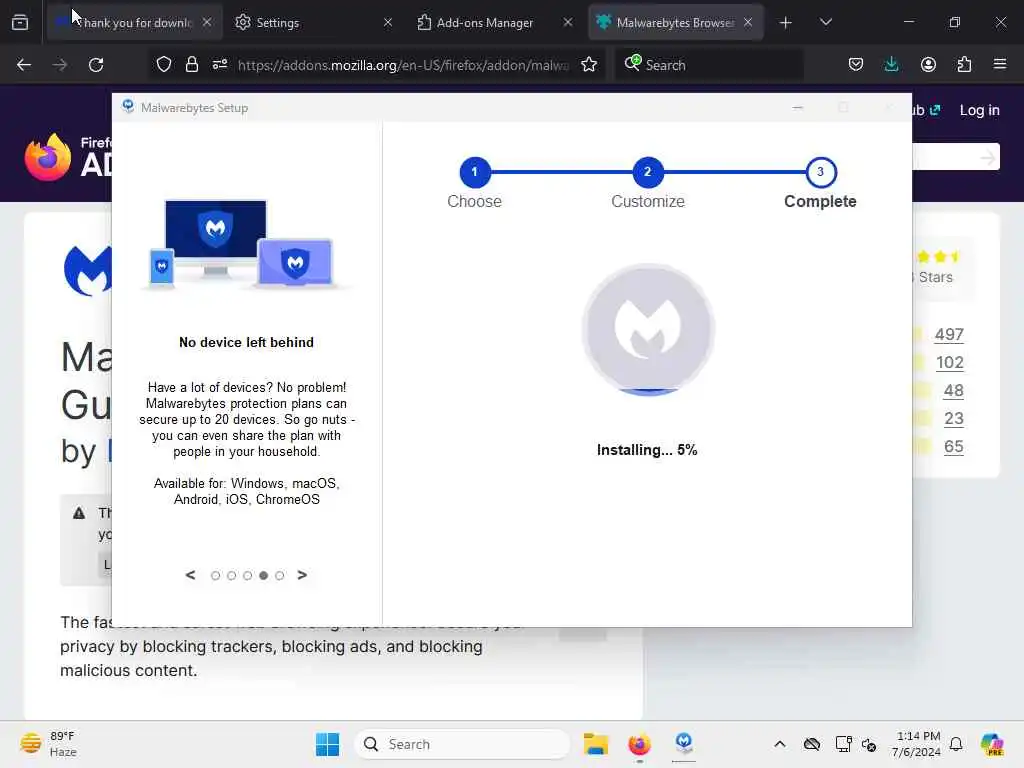Minimize the Malwarebytes Setup window

(x=797, y=108)
